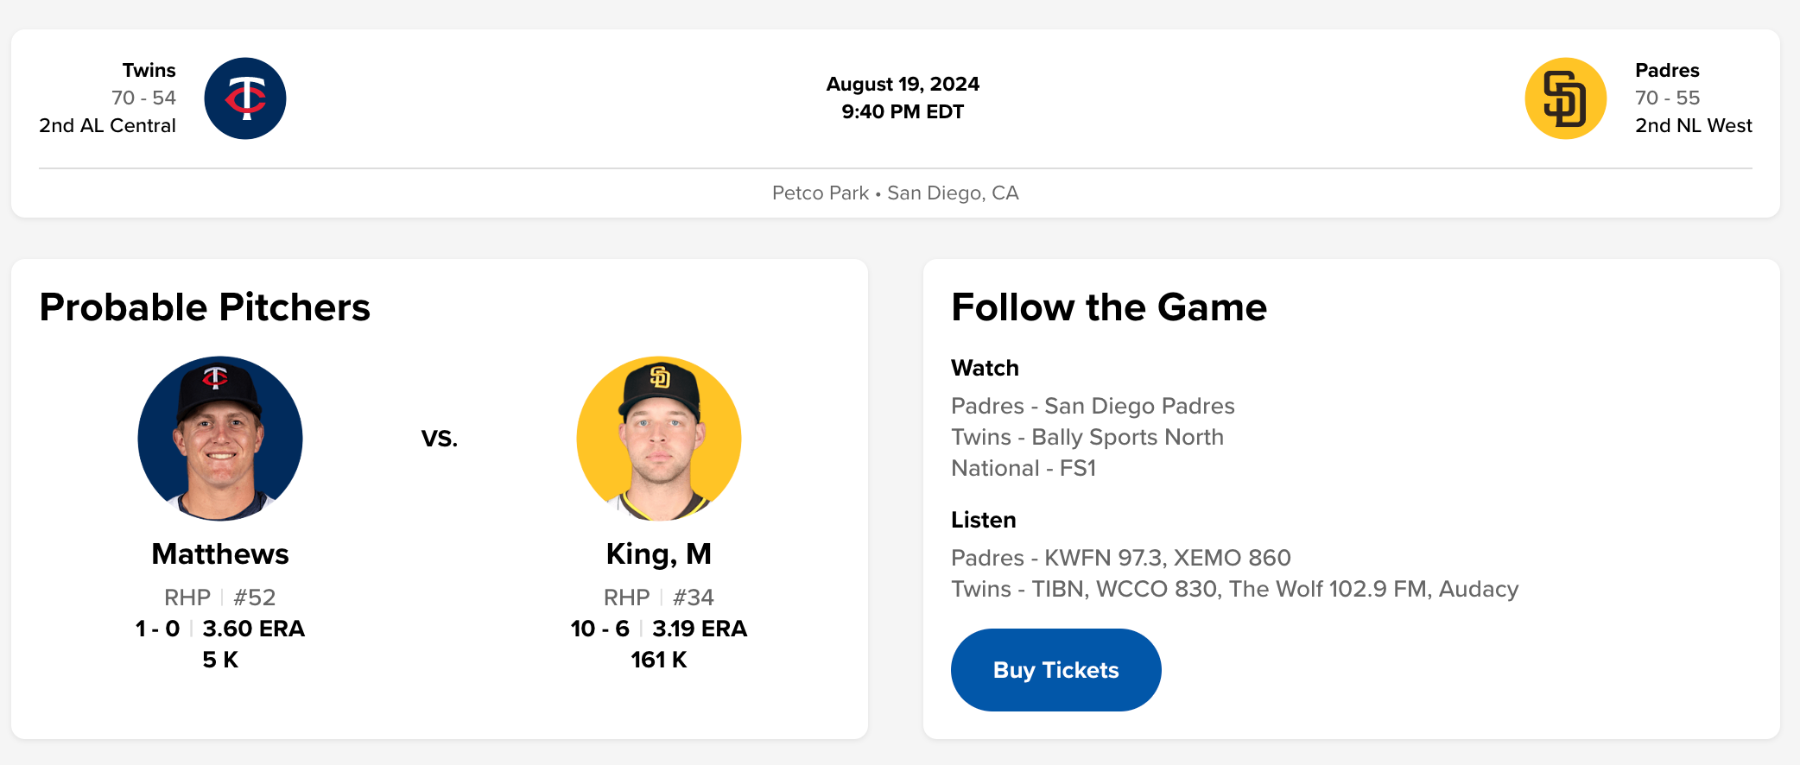Click the San Diego Padres team logo
Image resolution: width=1800 pixels, height=765 pixels.
[1565, 98]
